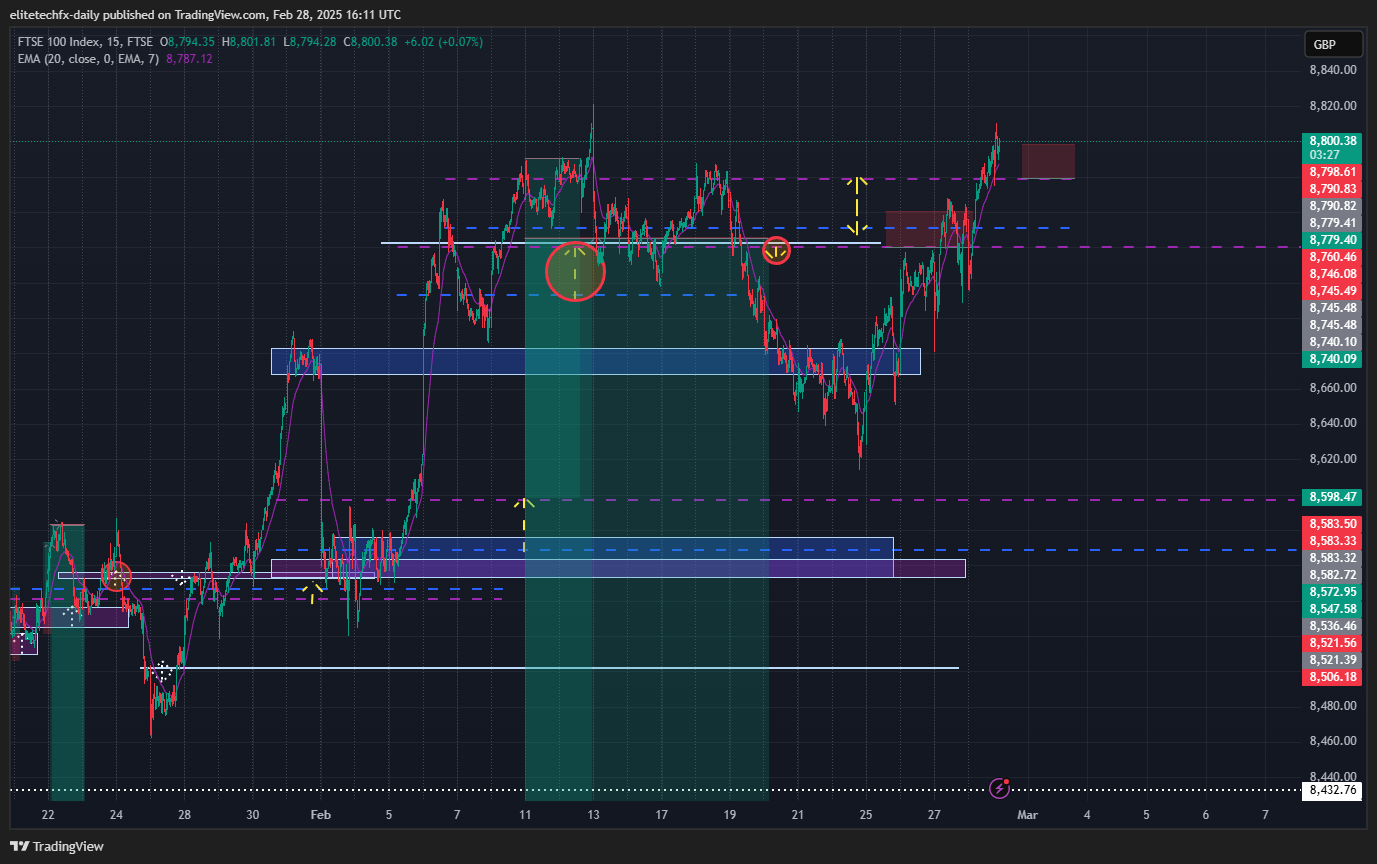Viewport: 1377px width, 864px height.
Task: Click date 22 on the time axis
Action: click(48, 815)
